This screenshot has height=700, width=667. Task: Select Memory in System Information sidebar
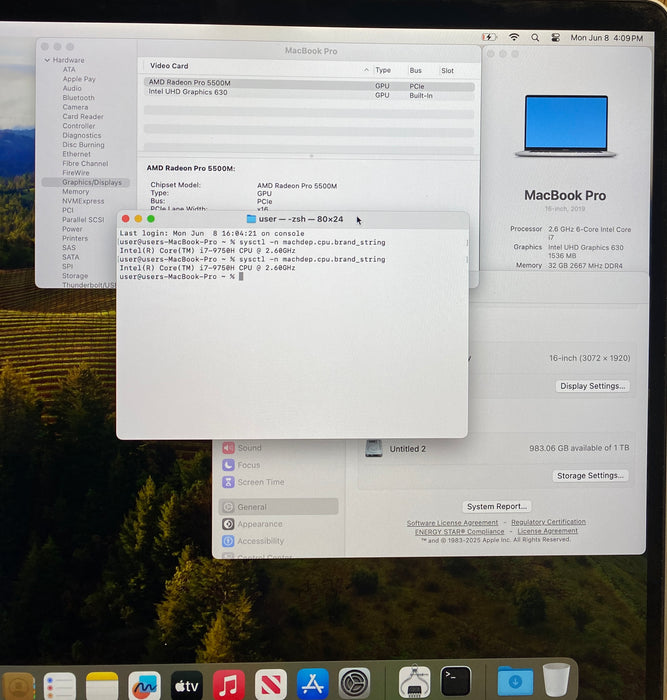click(75, 192)
